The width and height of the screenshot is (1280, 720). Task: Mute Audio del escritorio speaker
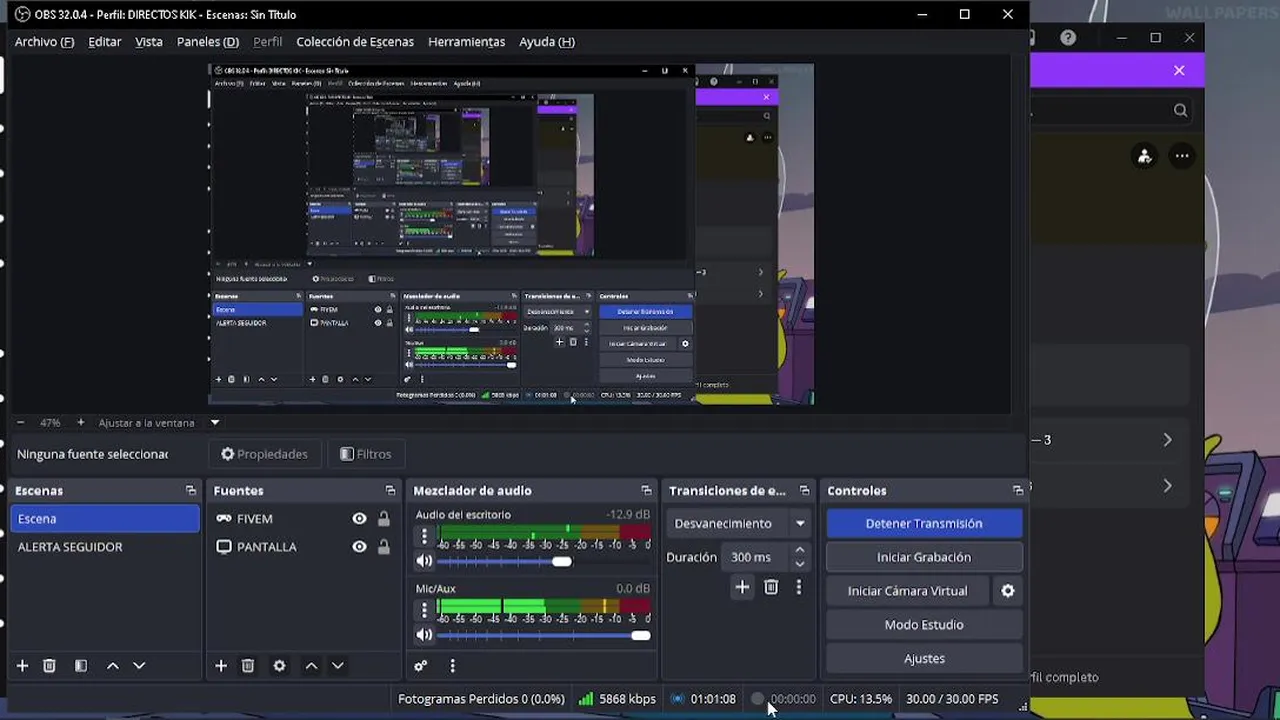[x=425, y=562]
